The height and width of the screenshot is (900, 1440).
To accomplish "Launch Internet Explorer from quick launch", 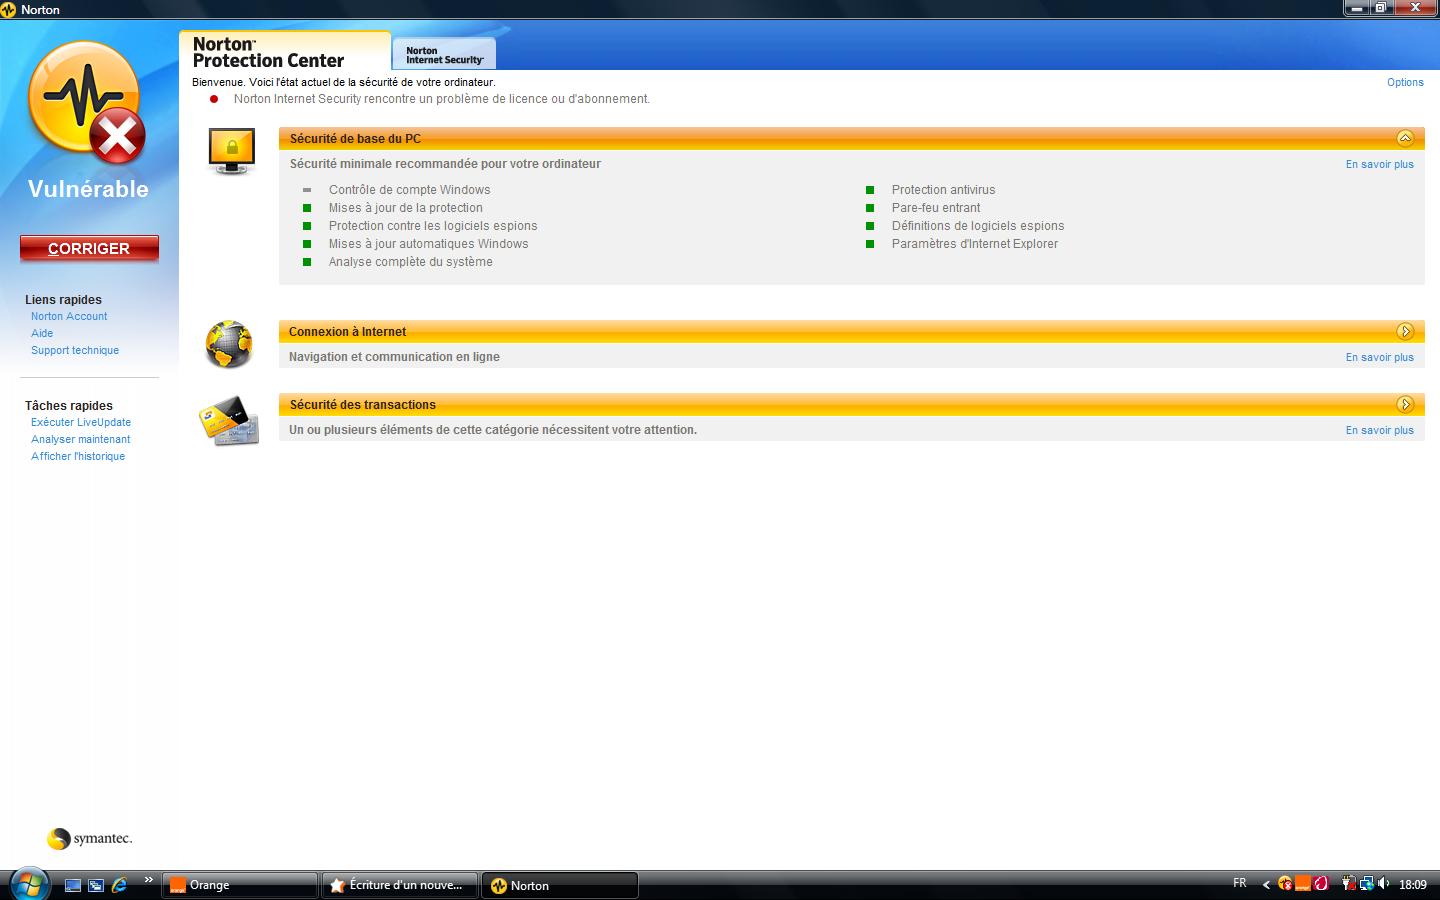I will (119, 885).
